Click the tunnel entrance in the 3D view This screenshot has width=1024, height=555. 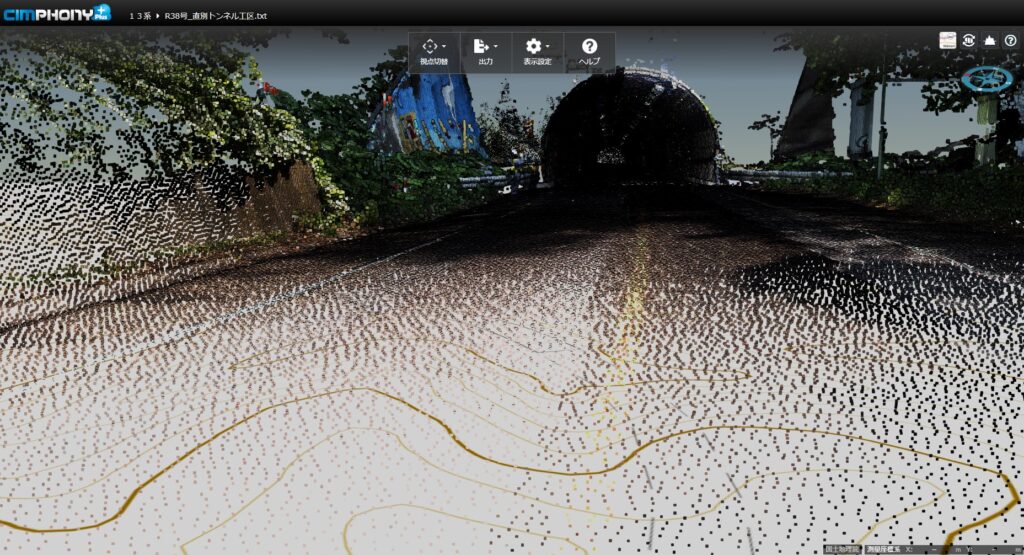pyautogui.click(x=628, y=130)
